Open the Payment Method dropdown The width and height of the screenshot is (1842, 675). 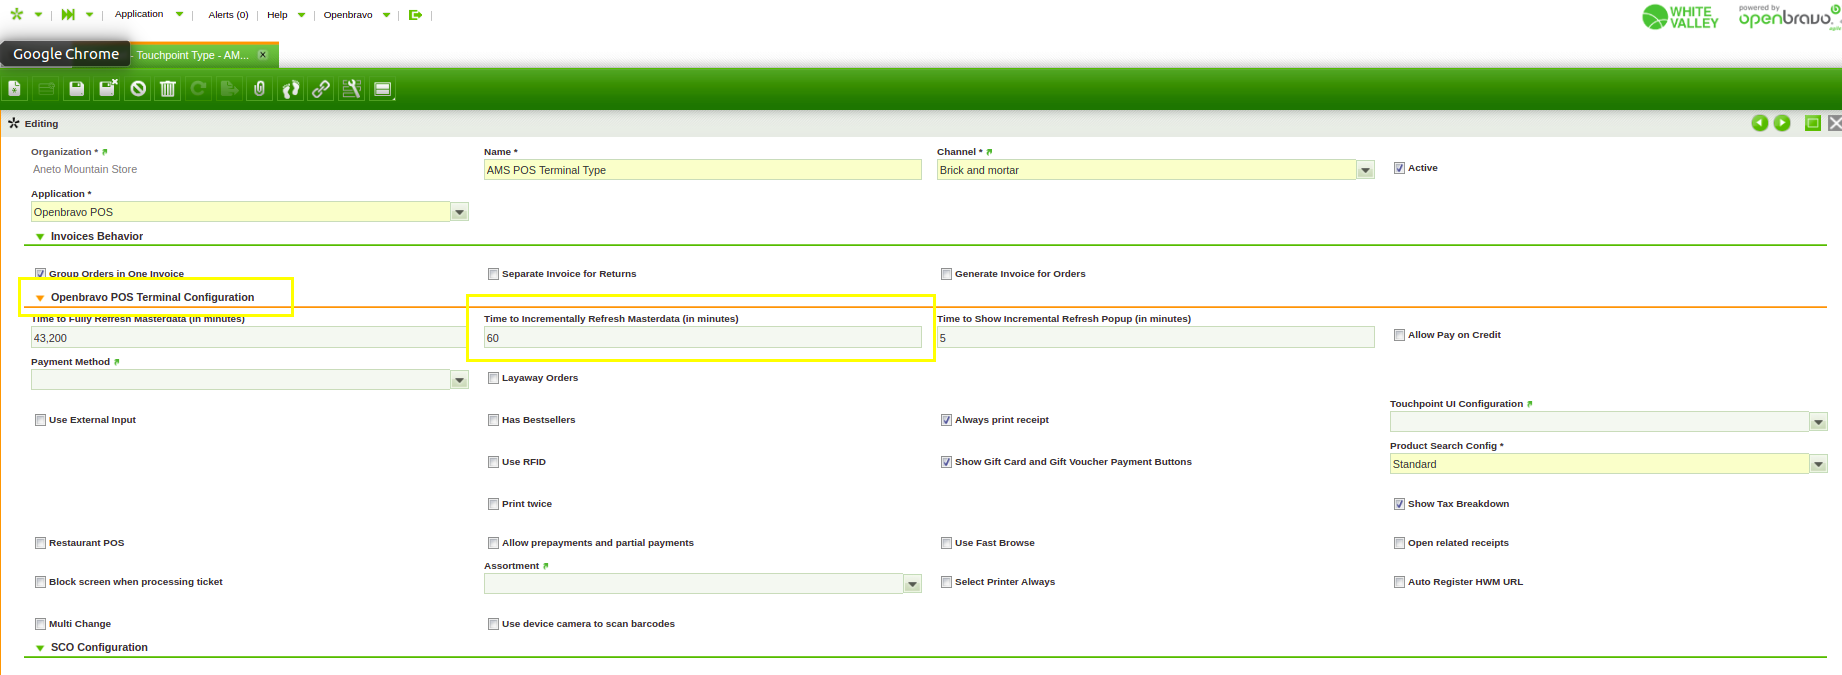459,381
